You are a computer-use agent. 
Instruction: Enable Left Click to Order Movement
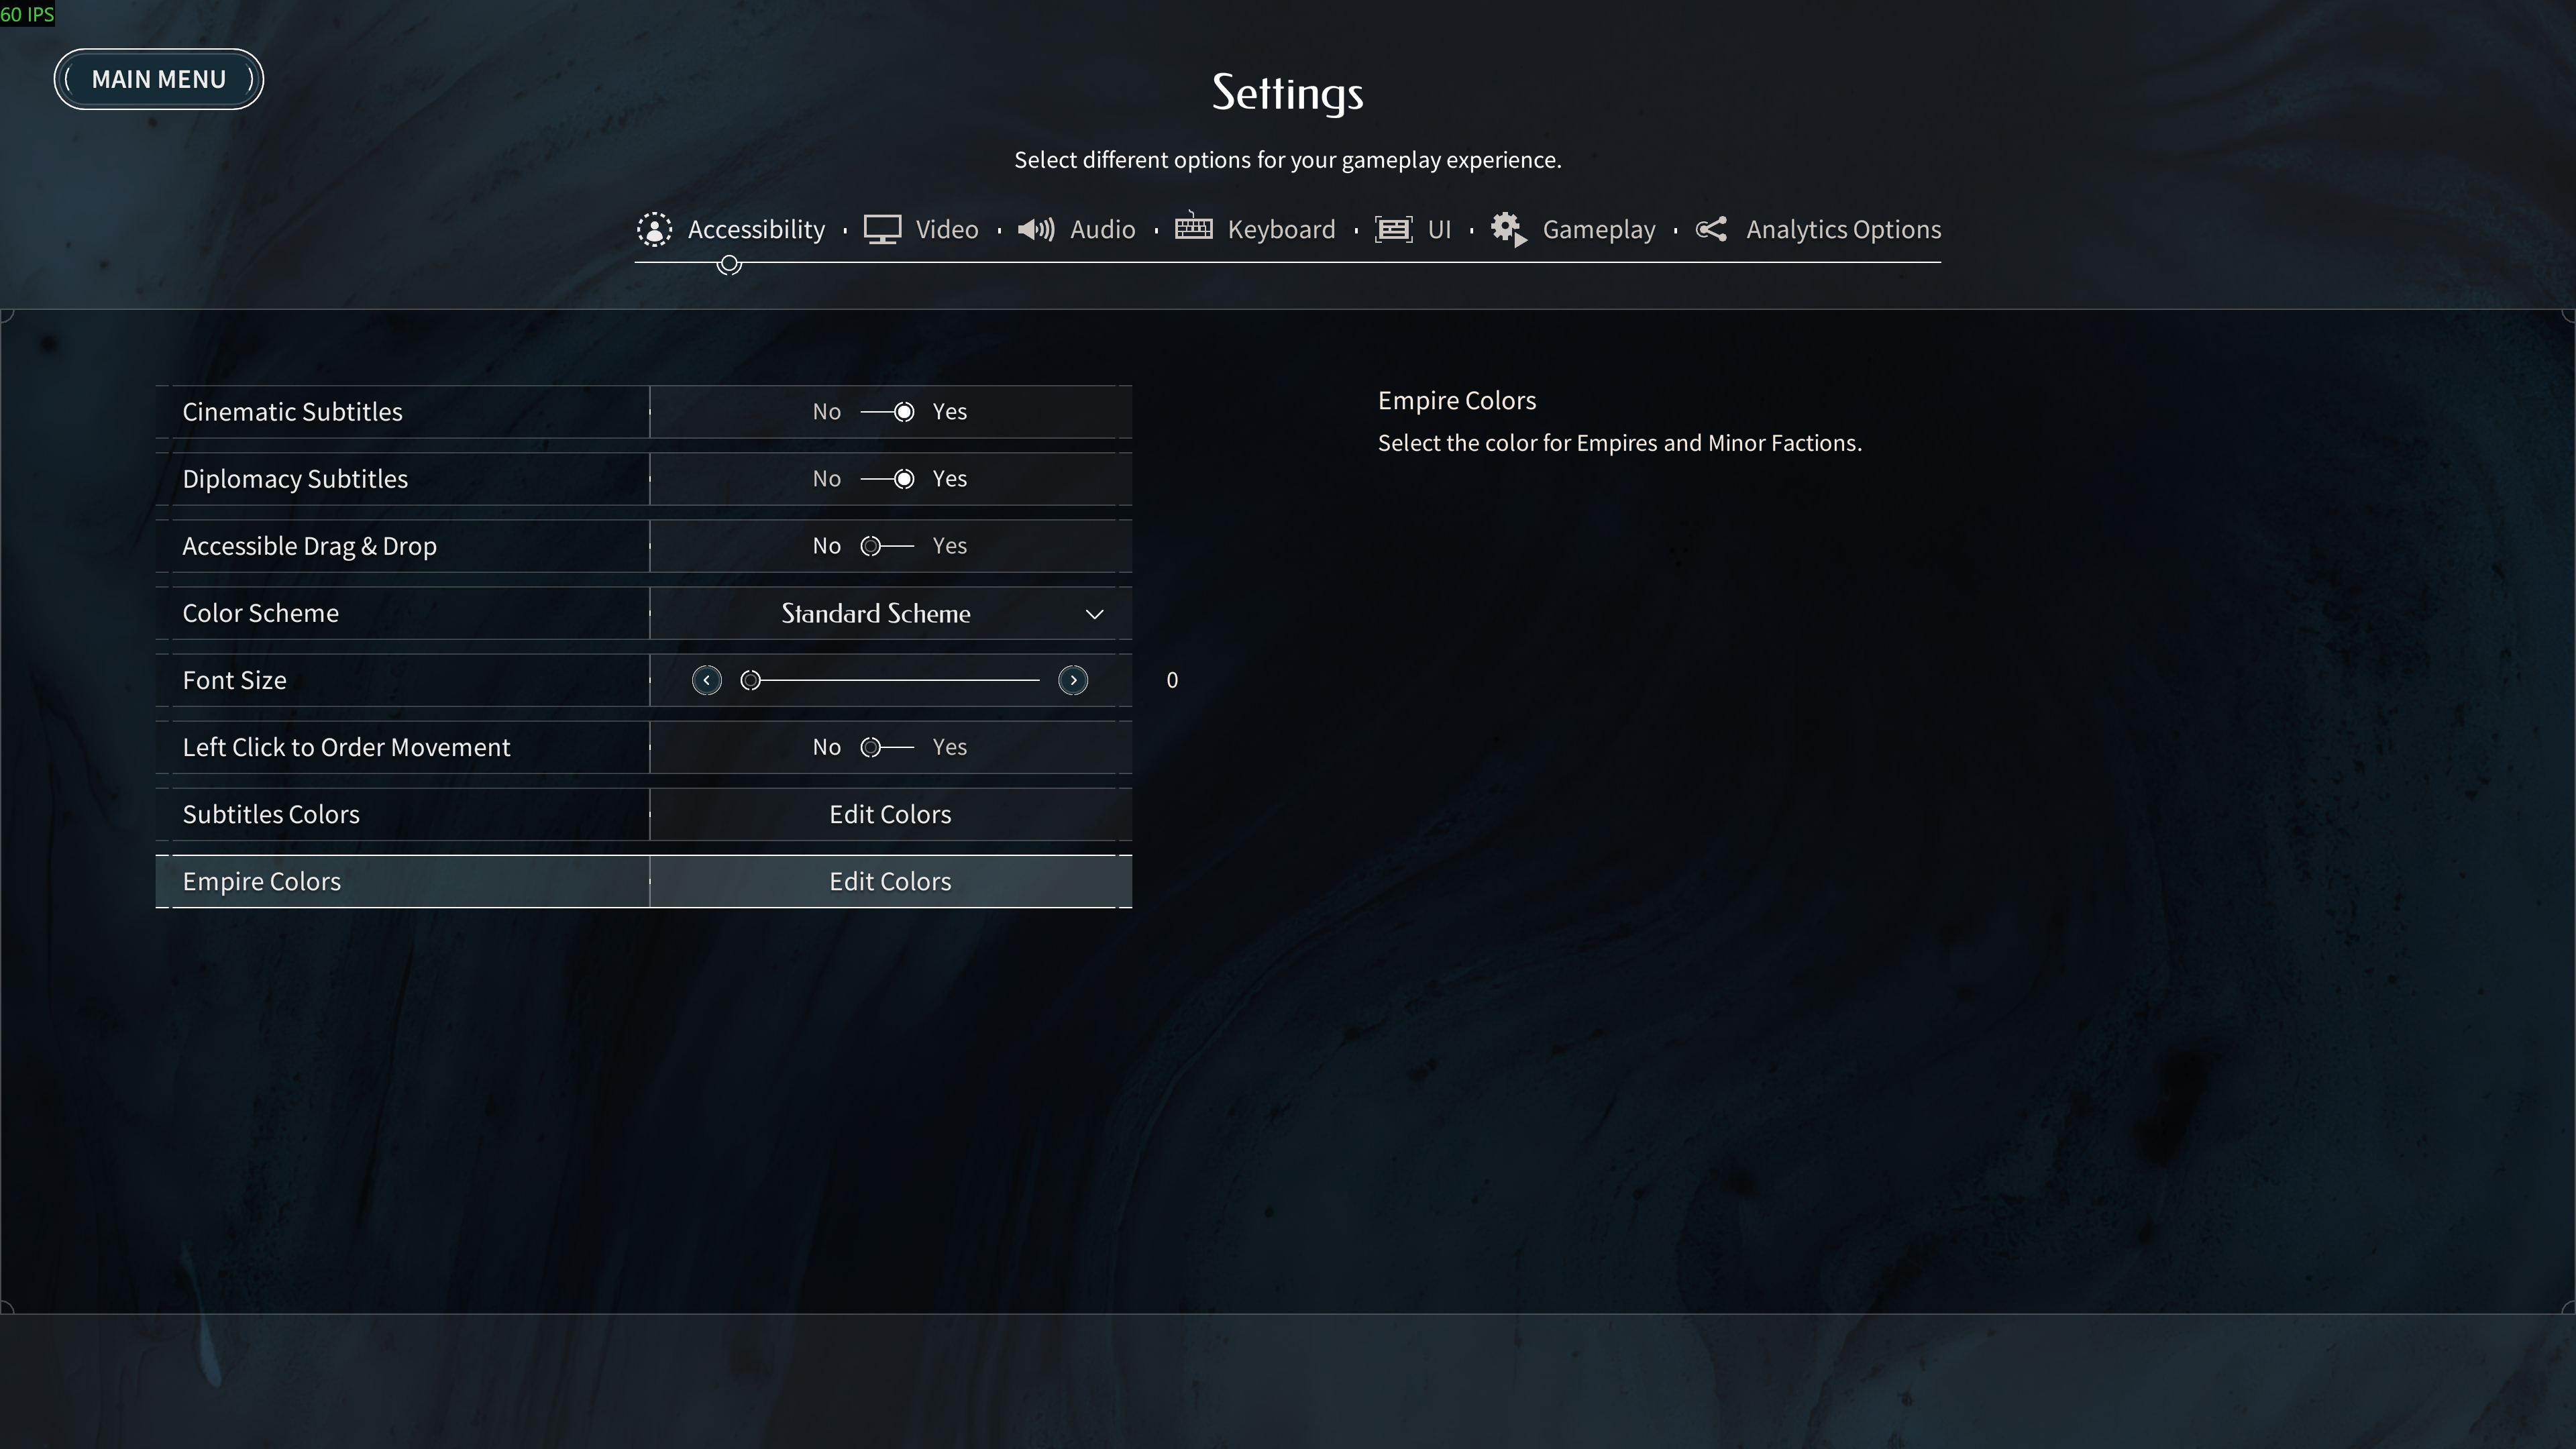point(888,747)
